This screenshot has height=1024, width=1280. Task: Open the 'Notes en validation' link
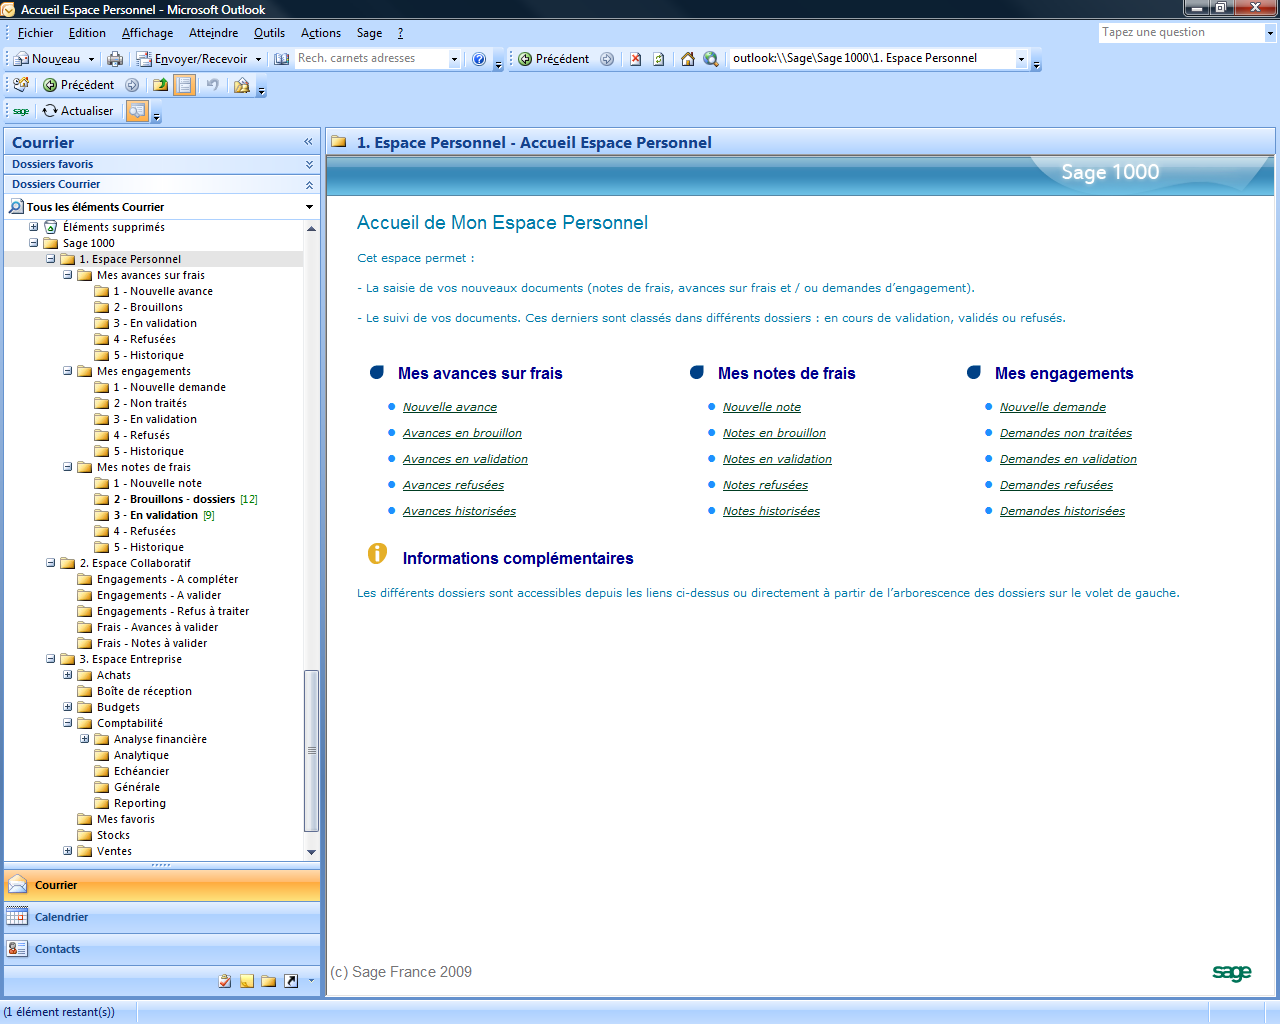[x=777, y=459]
